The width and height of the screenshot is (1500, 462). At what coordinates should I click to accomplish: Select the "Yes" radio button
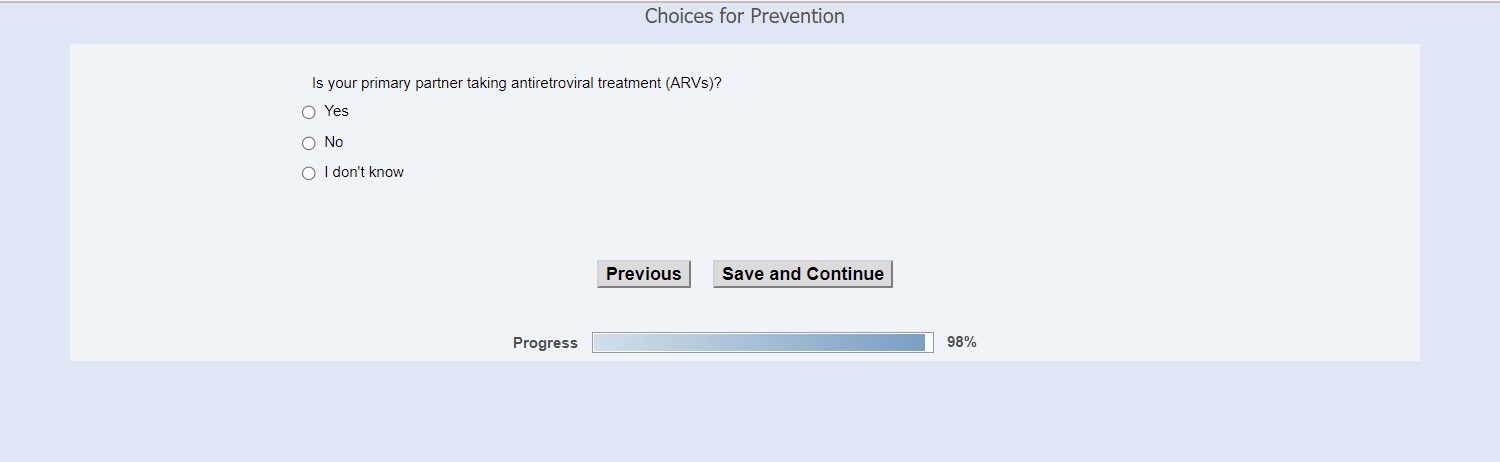point(309,112)
